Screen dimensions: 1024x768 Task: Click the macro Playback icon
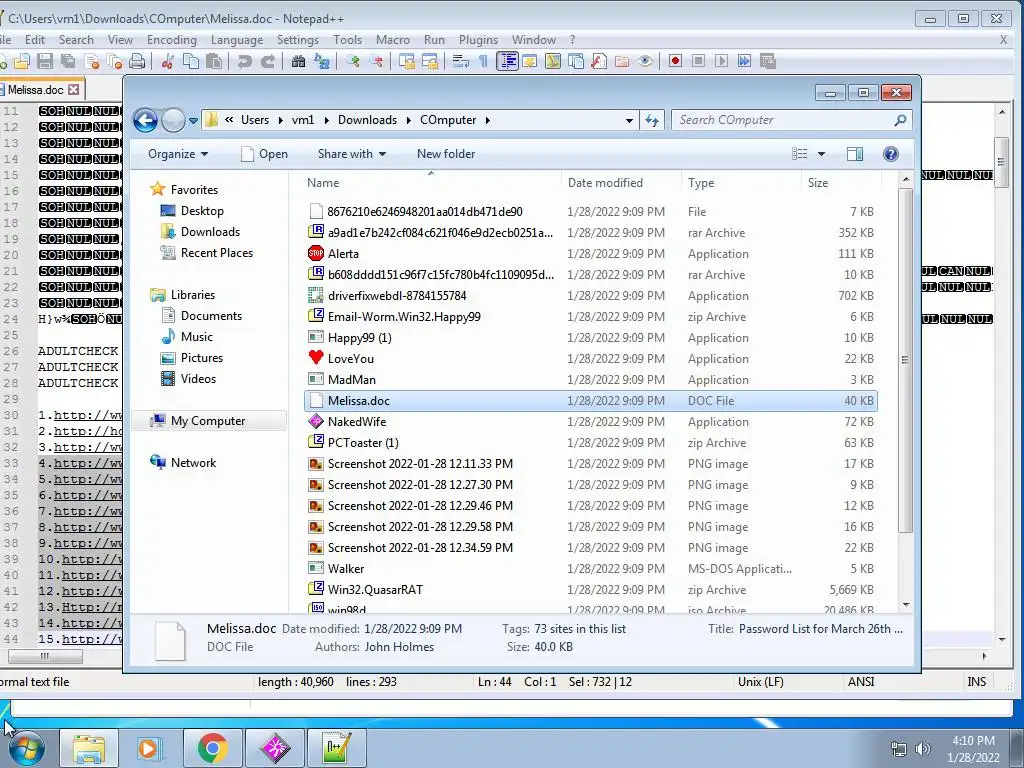coord(721,61)
